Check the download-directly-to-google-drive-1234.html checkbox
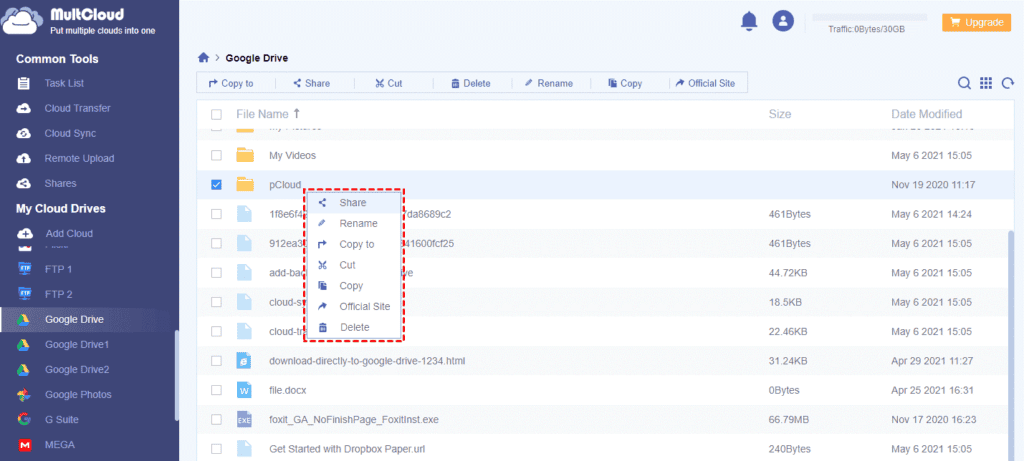 coord(216,360)
